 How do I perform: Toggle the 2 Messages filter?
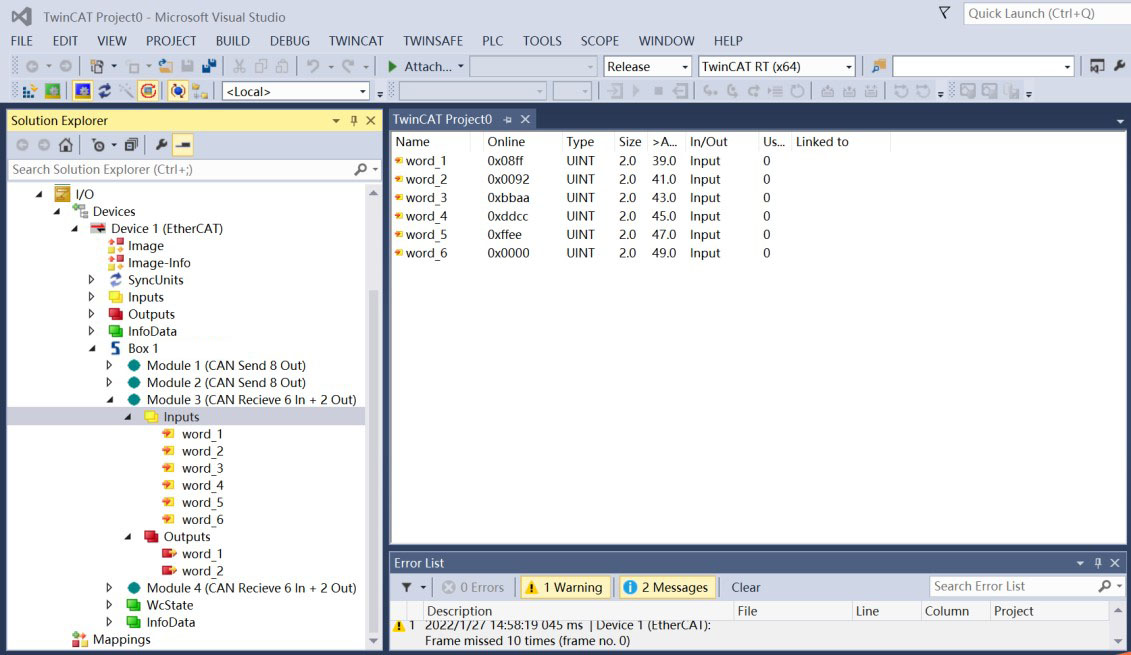click(668, 587)
